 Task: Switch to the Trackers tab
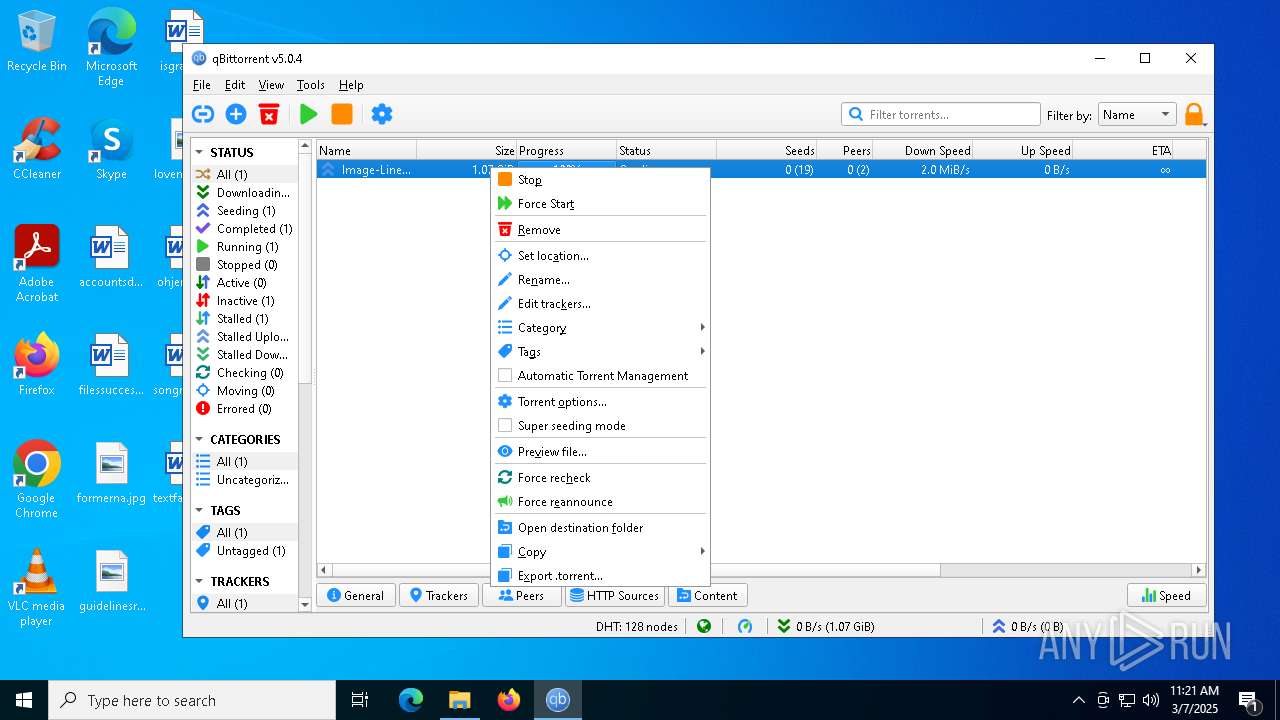pos(439,595)
